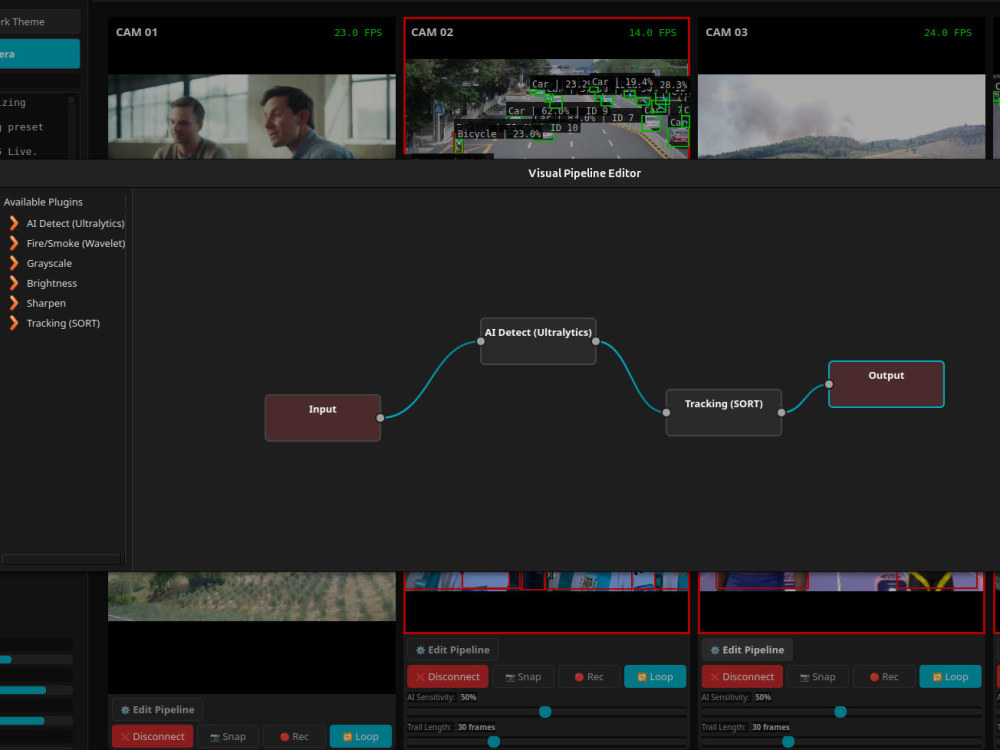1000x750 pixels.
Task: Click the Fire/Smoke (Wavelet) plugin arrow icon
Action: point(13,243)
